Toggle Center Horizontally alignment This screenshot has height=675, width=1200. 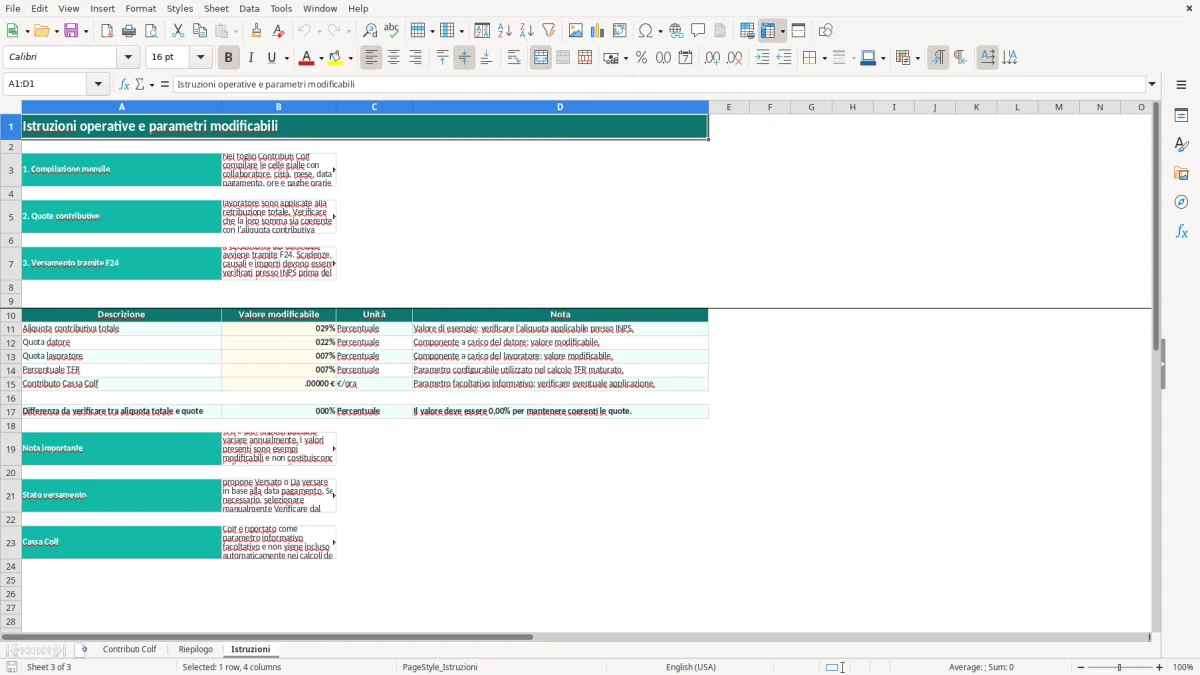394,58
